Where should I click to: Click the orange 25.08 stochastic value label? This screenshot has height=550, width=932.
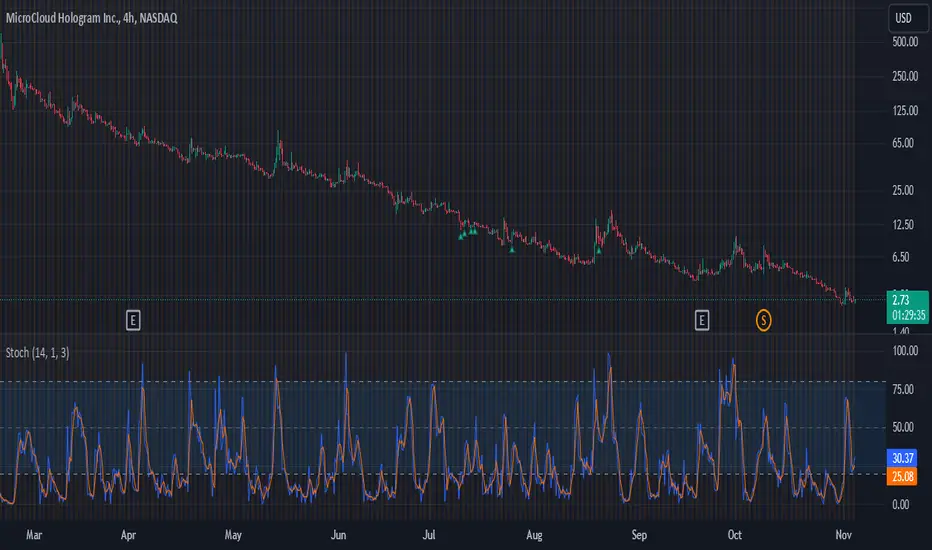pyautogui.click(x=902, y=477)
